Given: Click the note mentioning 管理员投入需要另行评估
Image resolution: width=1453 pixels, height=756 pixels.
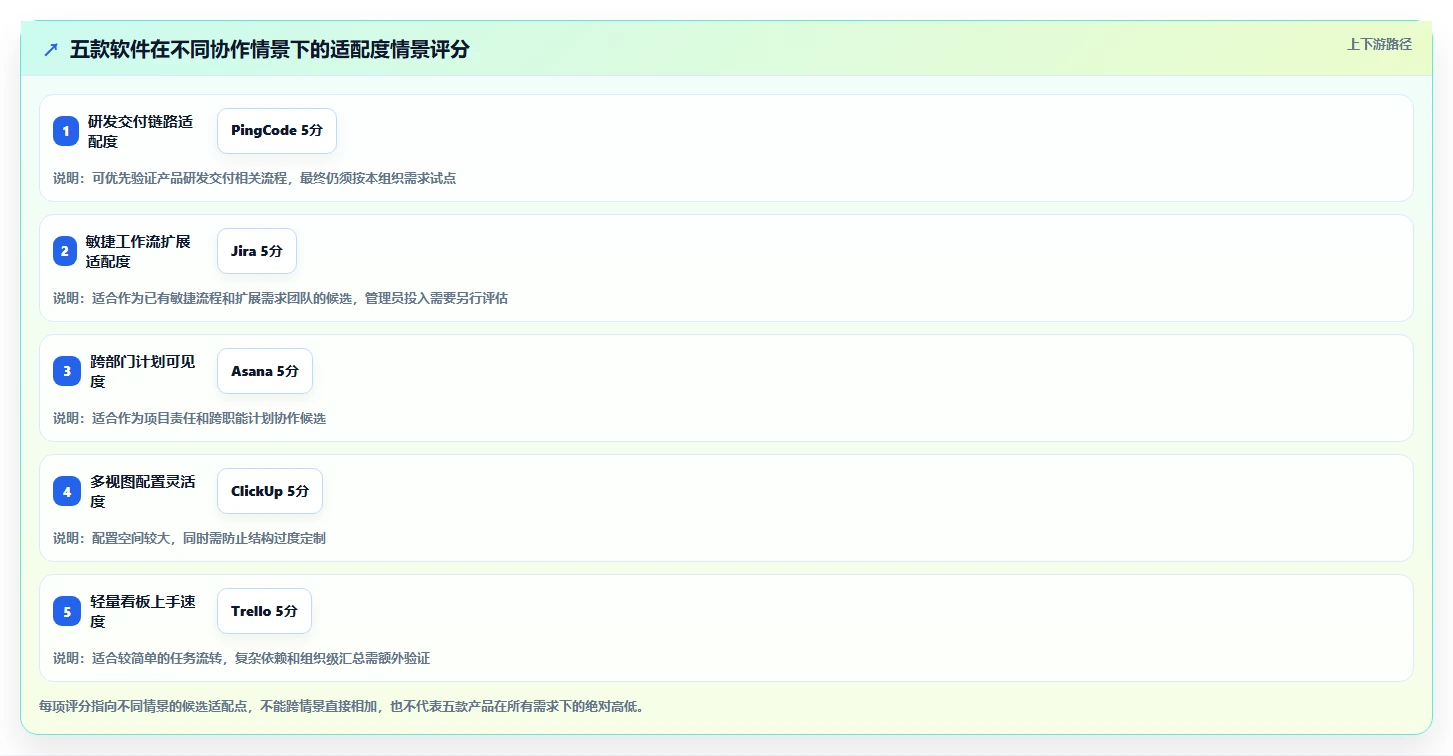Looking at the screenshot, I should [280, 298].
